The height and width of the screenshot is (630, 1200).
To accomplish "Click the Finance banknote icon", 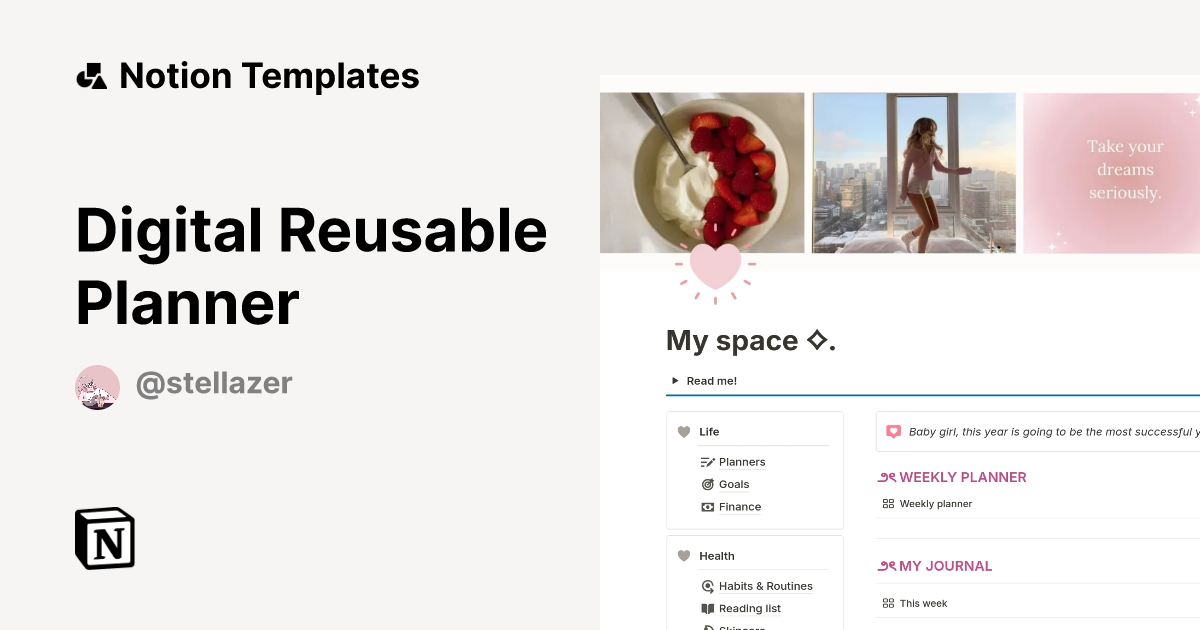I will [708, 507].
